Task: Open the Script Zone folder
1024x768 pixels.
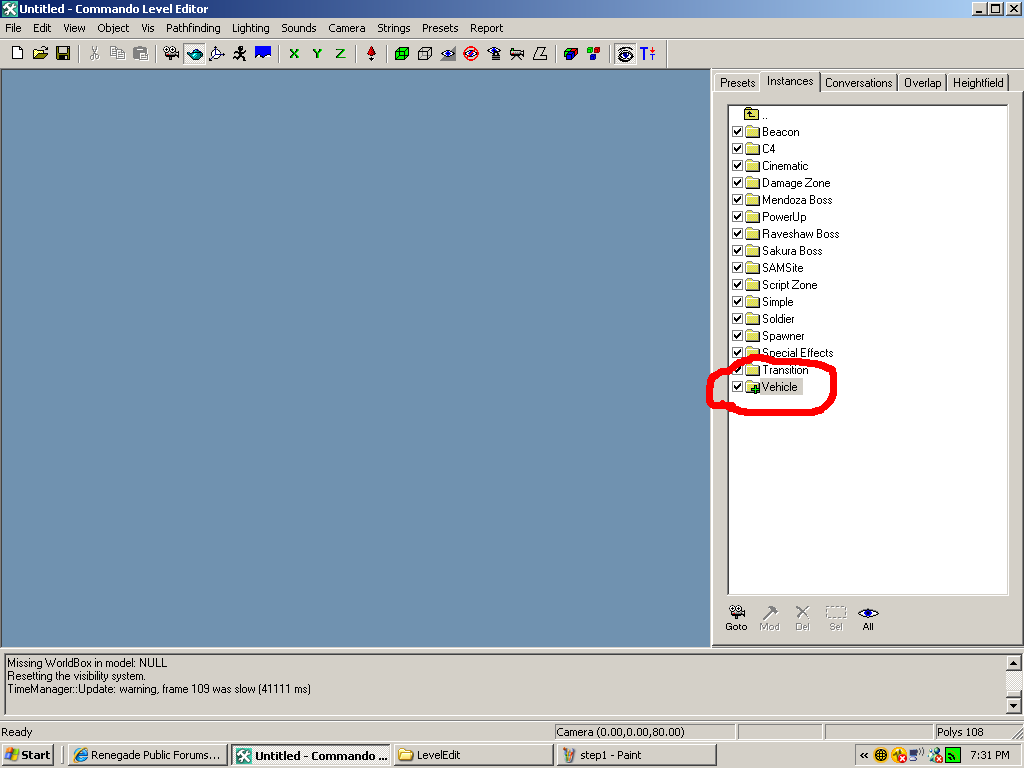Action: pyautogui.click(x=788, y=285)
